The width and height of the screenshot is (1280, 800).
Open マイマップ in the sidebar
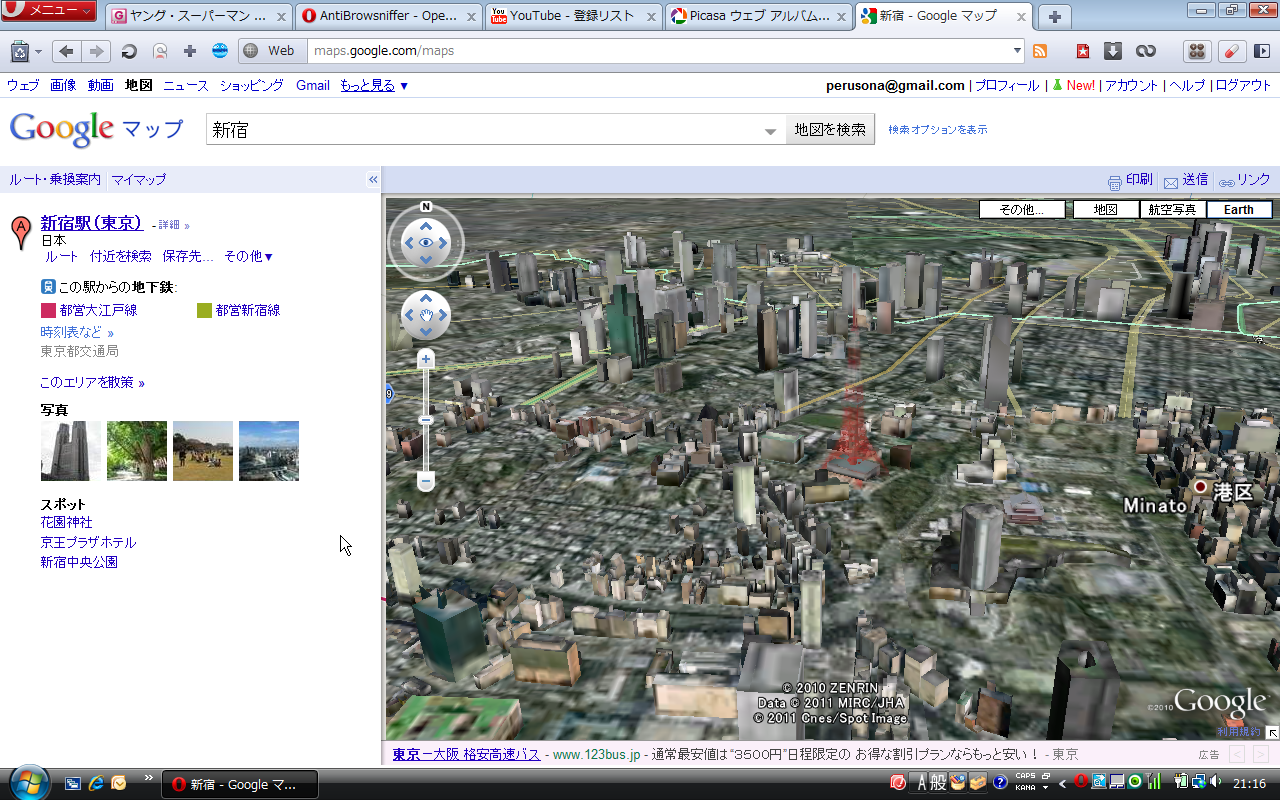pyautogui.click(x=139, y=180)
